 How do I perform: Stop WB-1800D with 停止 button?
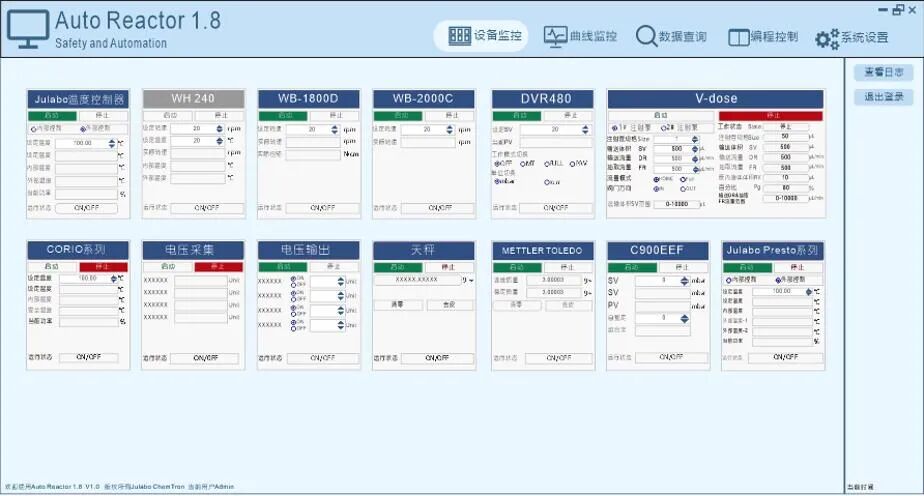point(335,115)
